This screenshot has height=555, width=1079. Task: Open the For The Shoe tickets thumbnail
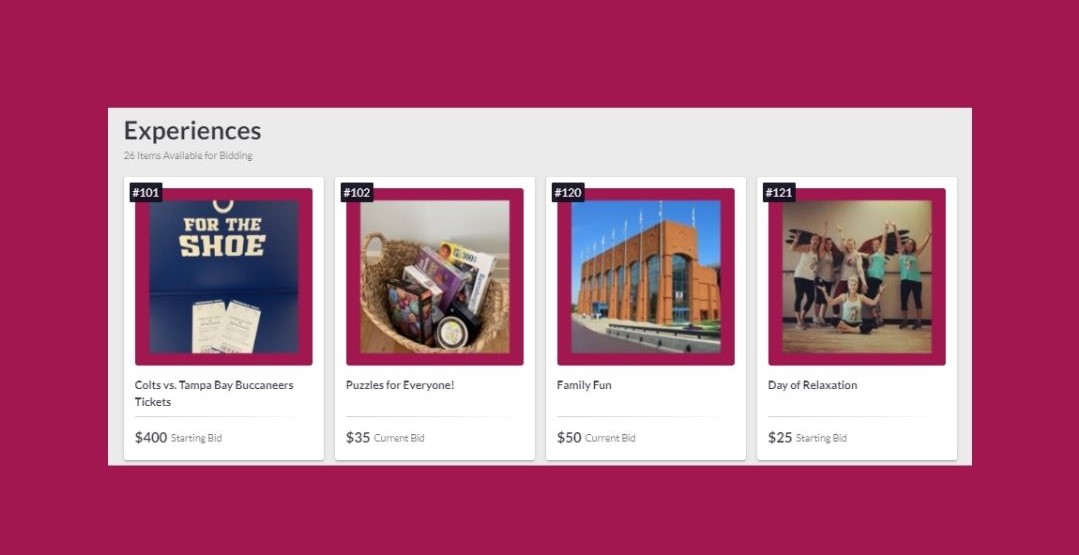224,276
